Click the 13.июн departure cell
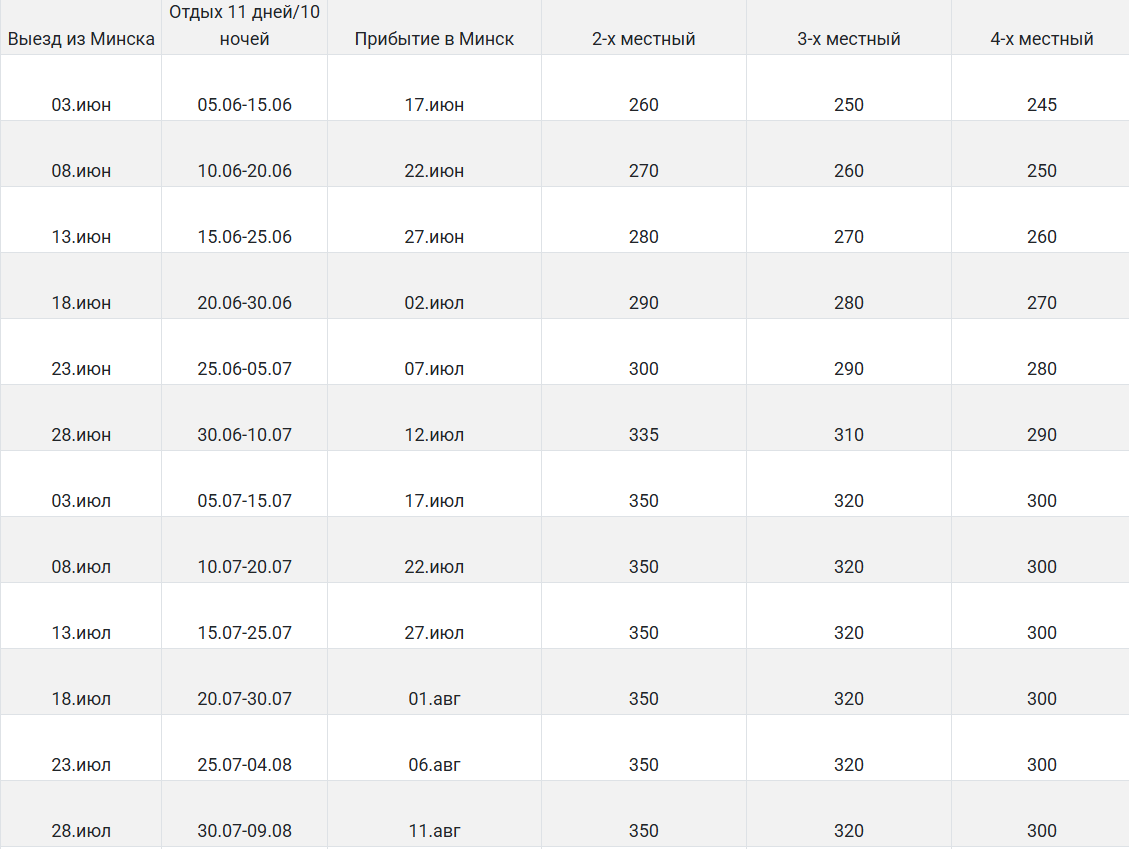1129x849 pixels. (81, 237)
